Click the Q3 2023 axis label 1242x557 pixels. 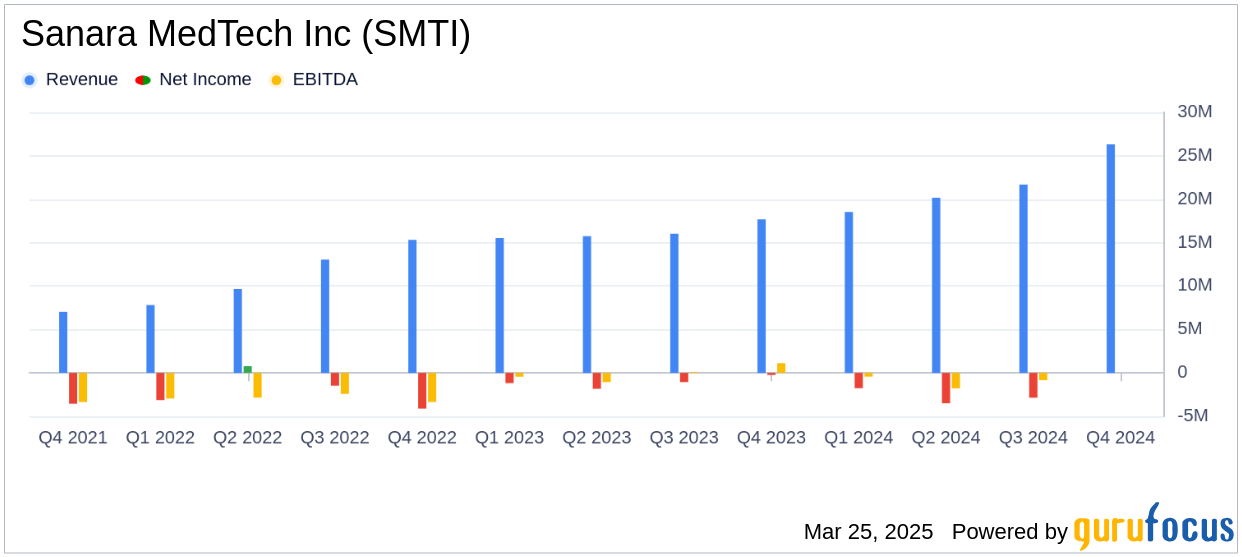[x=684, y=438]
